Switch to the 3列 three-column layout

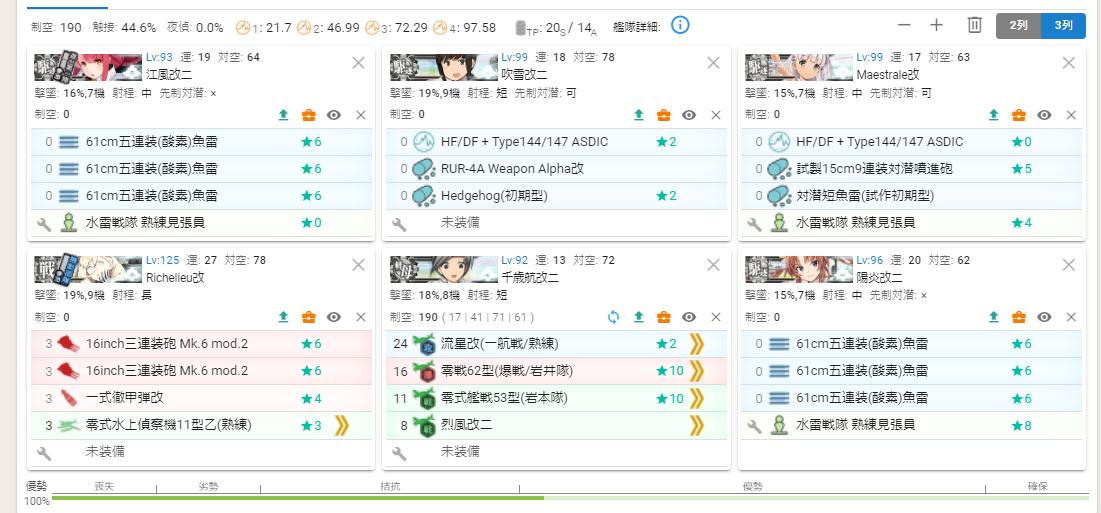[x=1063, y=25]
